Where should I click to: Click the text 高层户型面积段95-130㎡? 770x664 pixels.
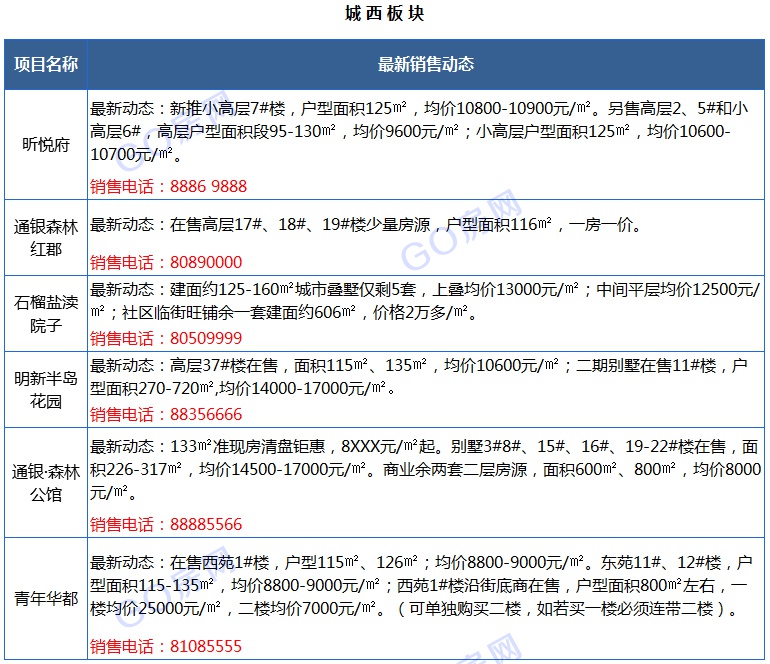click(x=246, y=131)
